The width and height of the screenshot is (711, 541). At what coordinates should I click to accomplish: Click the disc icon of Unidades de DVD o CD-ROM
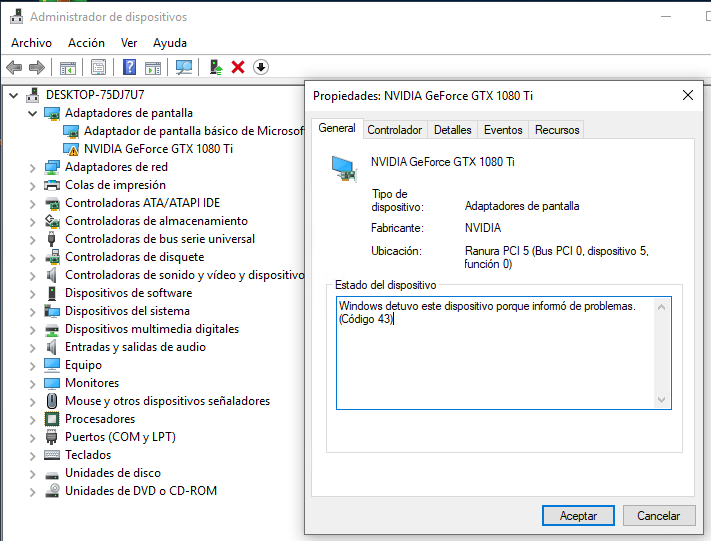click(52, 491)
